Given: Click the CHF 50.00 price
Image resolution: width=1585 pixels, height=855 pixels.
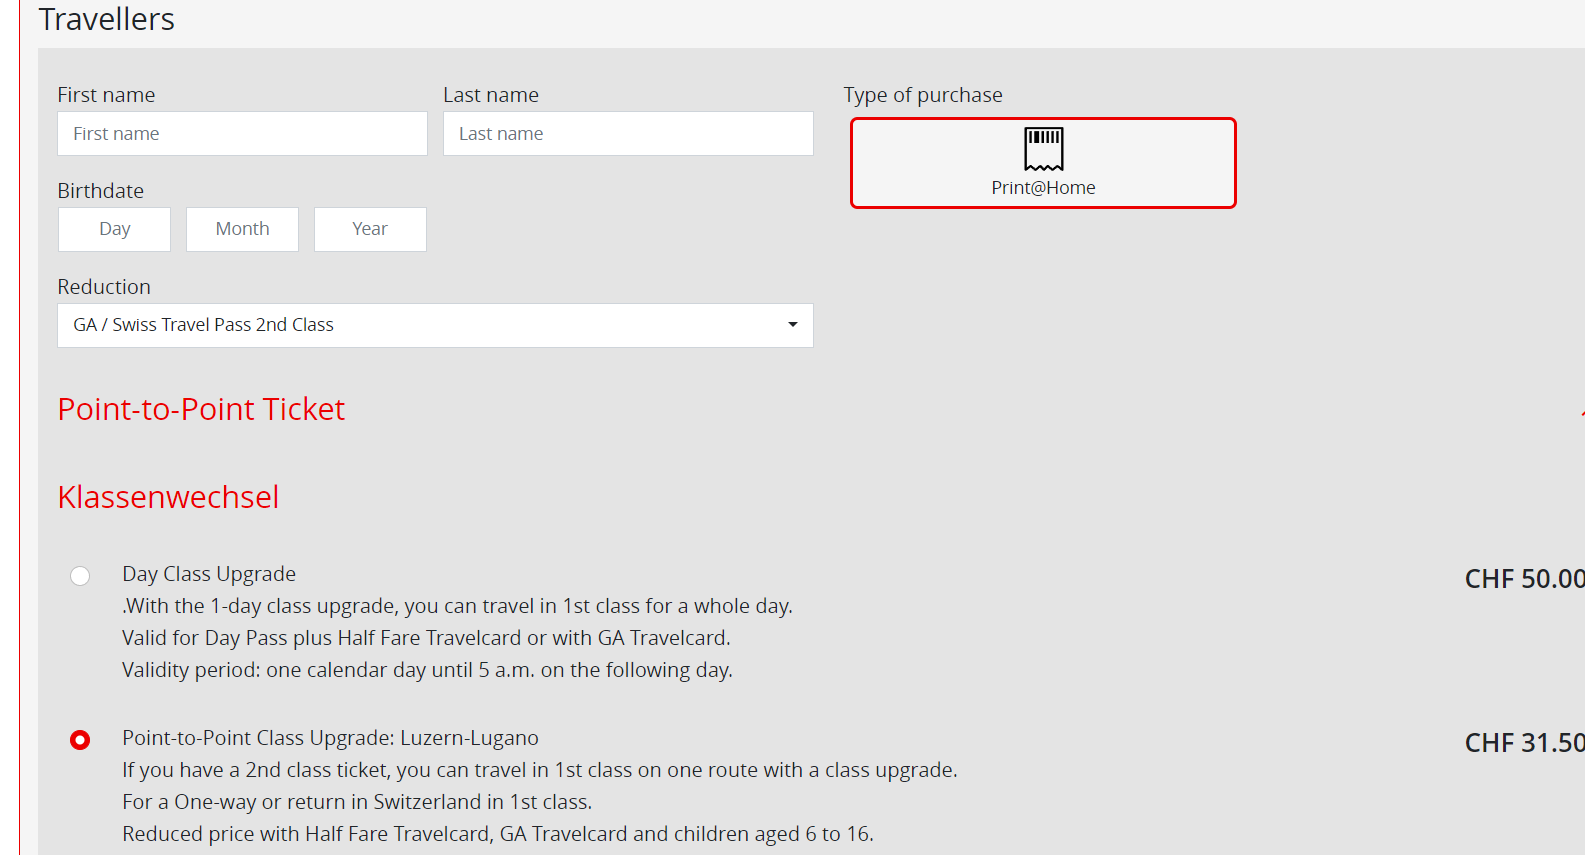Looking at the screenshot, I should coord(1523,579).
